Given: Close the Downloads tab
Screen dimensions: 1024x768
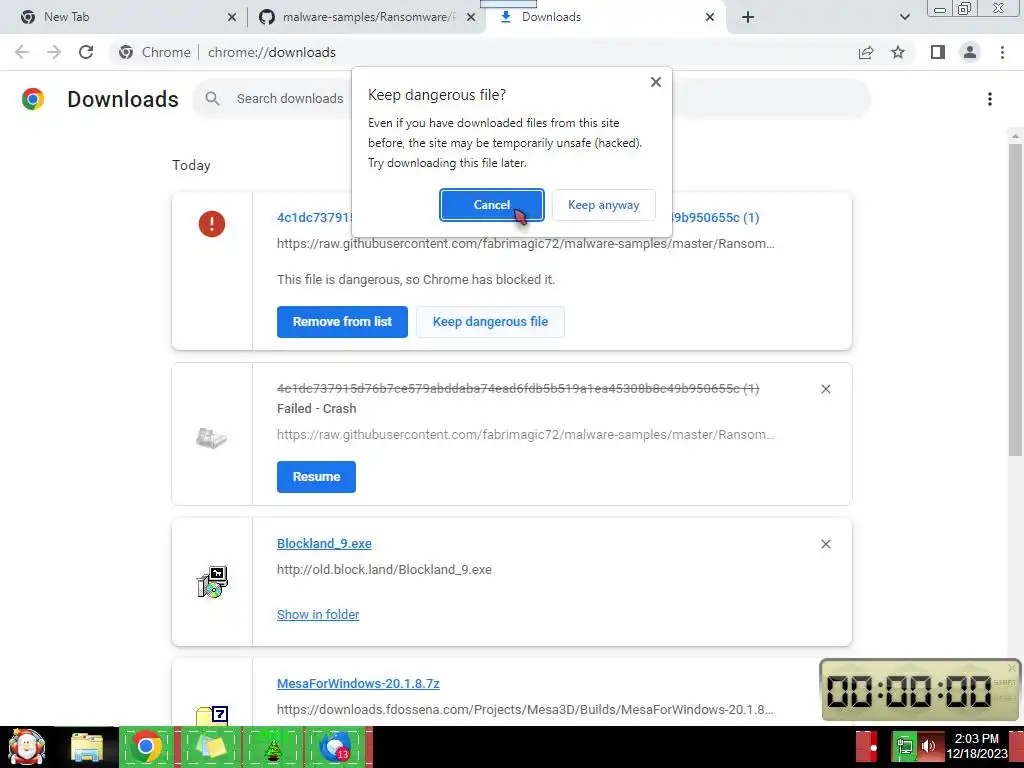Looking at the screenshot, I should [x=710, y=17].
